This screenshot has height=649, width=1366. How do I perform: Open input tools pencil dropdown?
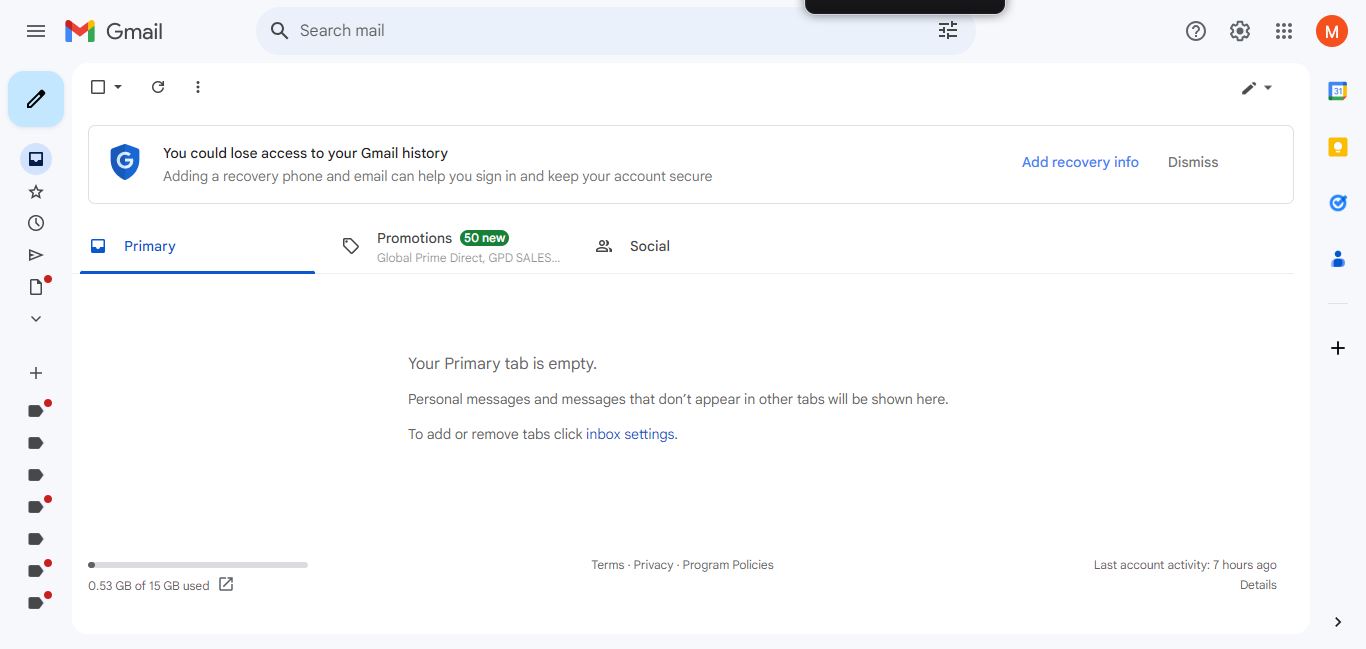pos(1257,88)
